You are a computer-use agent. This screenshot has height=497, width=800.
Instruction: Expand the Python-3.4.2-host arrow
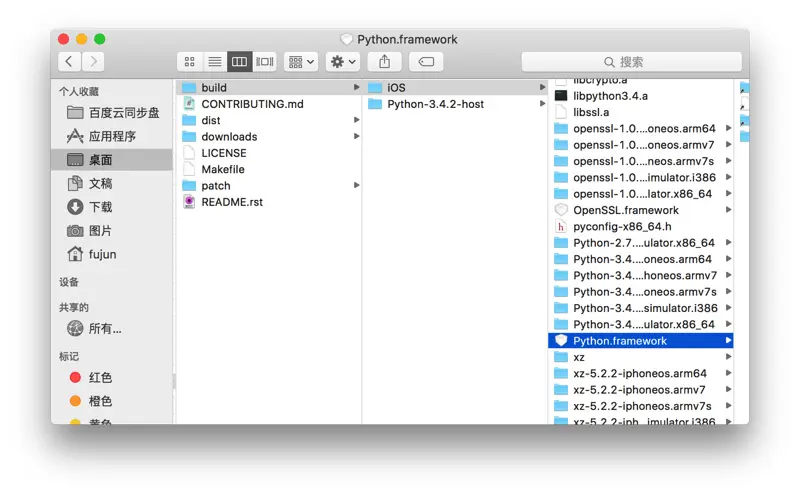click(542, 104)
